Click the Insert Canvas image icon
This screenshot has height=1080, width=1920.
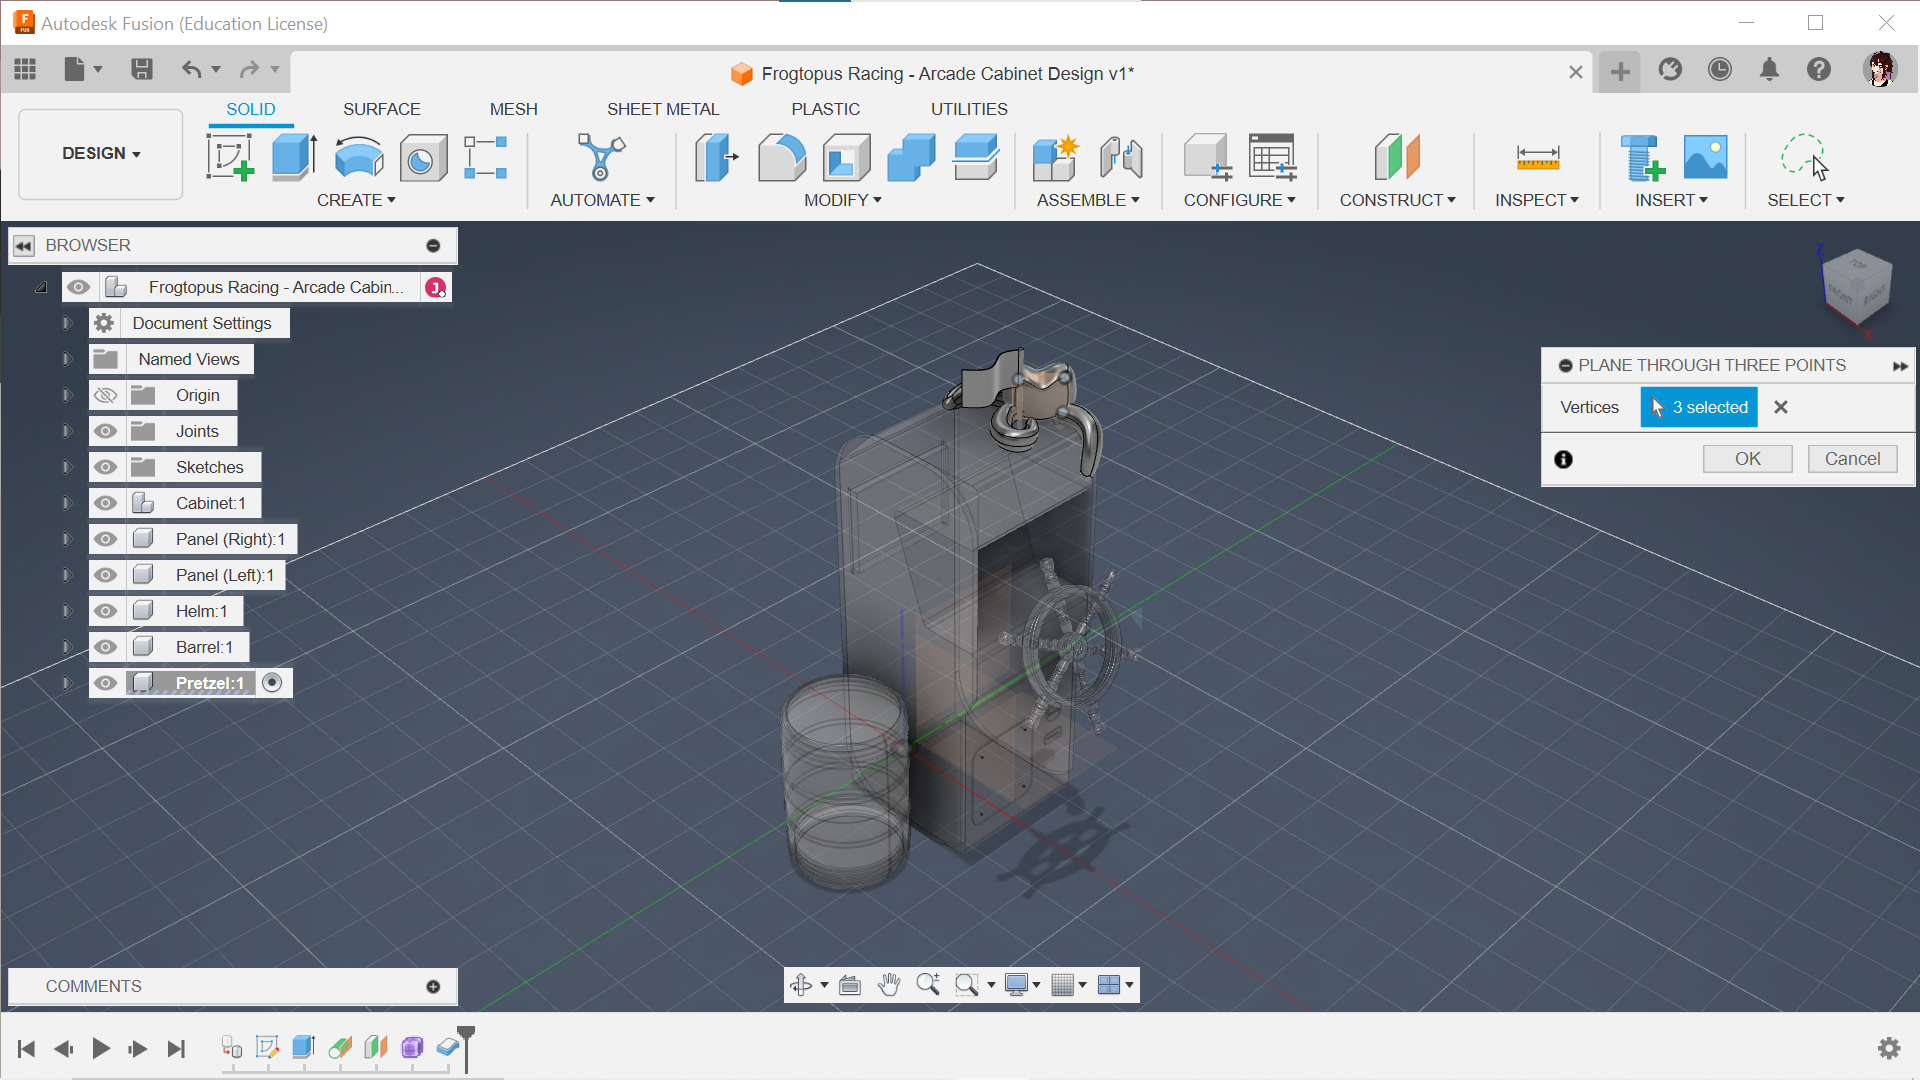pyautogui.click(x=1705, y=157)
